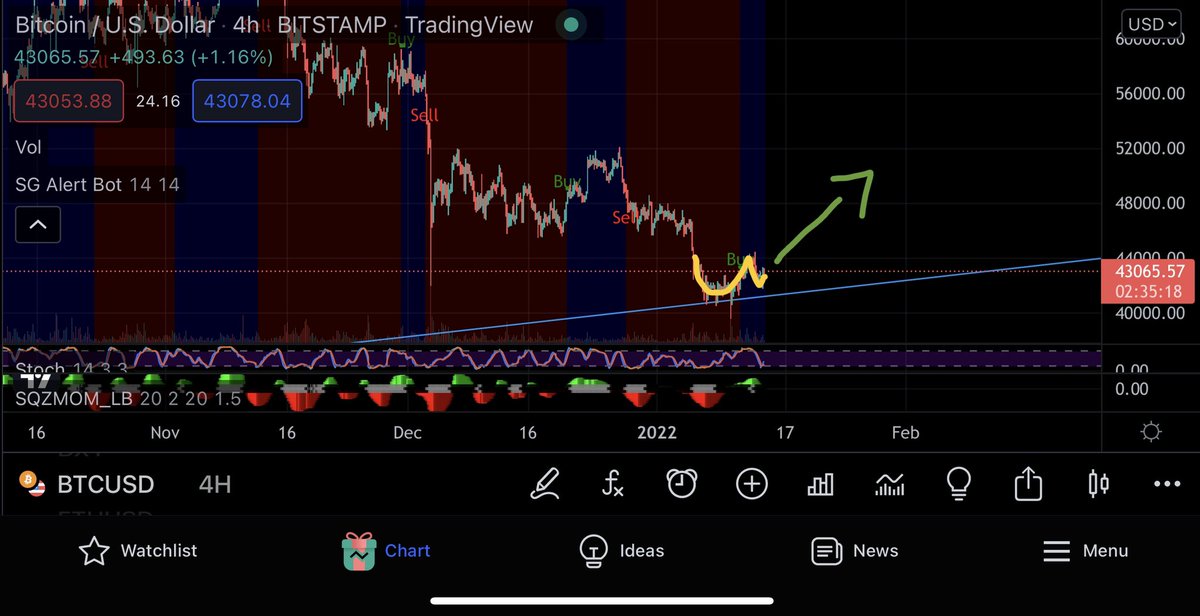Image resolution: width=1200 pixels, height=616 pixels.
Task: Change the 4H timeframe interval
Action: tap(215, 485)
